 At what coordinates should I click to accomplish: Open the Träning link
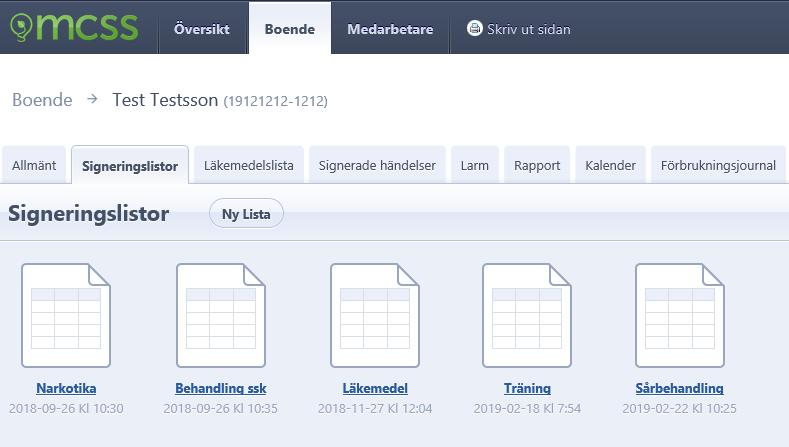coord(527,388)
